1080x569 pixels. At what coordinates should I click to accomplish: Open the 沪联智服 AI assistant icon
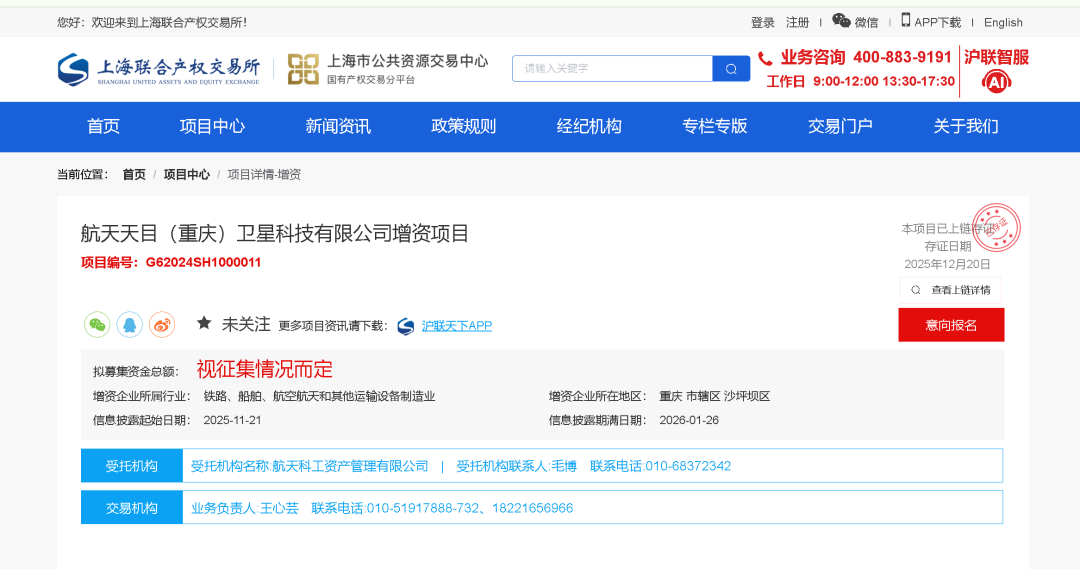pos(996,82)
